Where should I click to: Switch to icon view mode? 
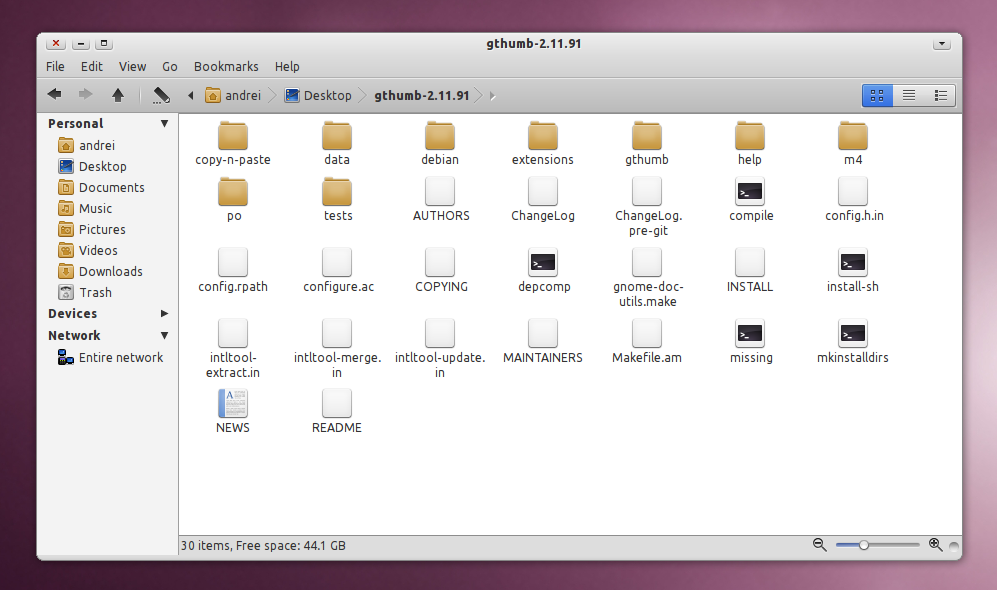(x=877, y=95)
